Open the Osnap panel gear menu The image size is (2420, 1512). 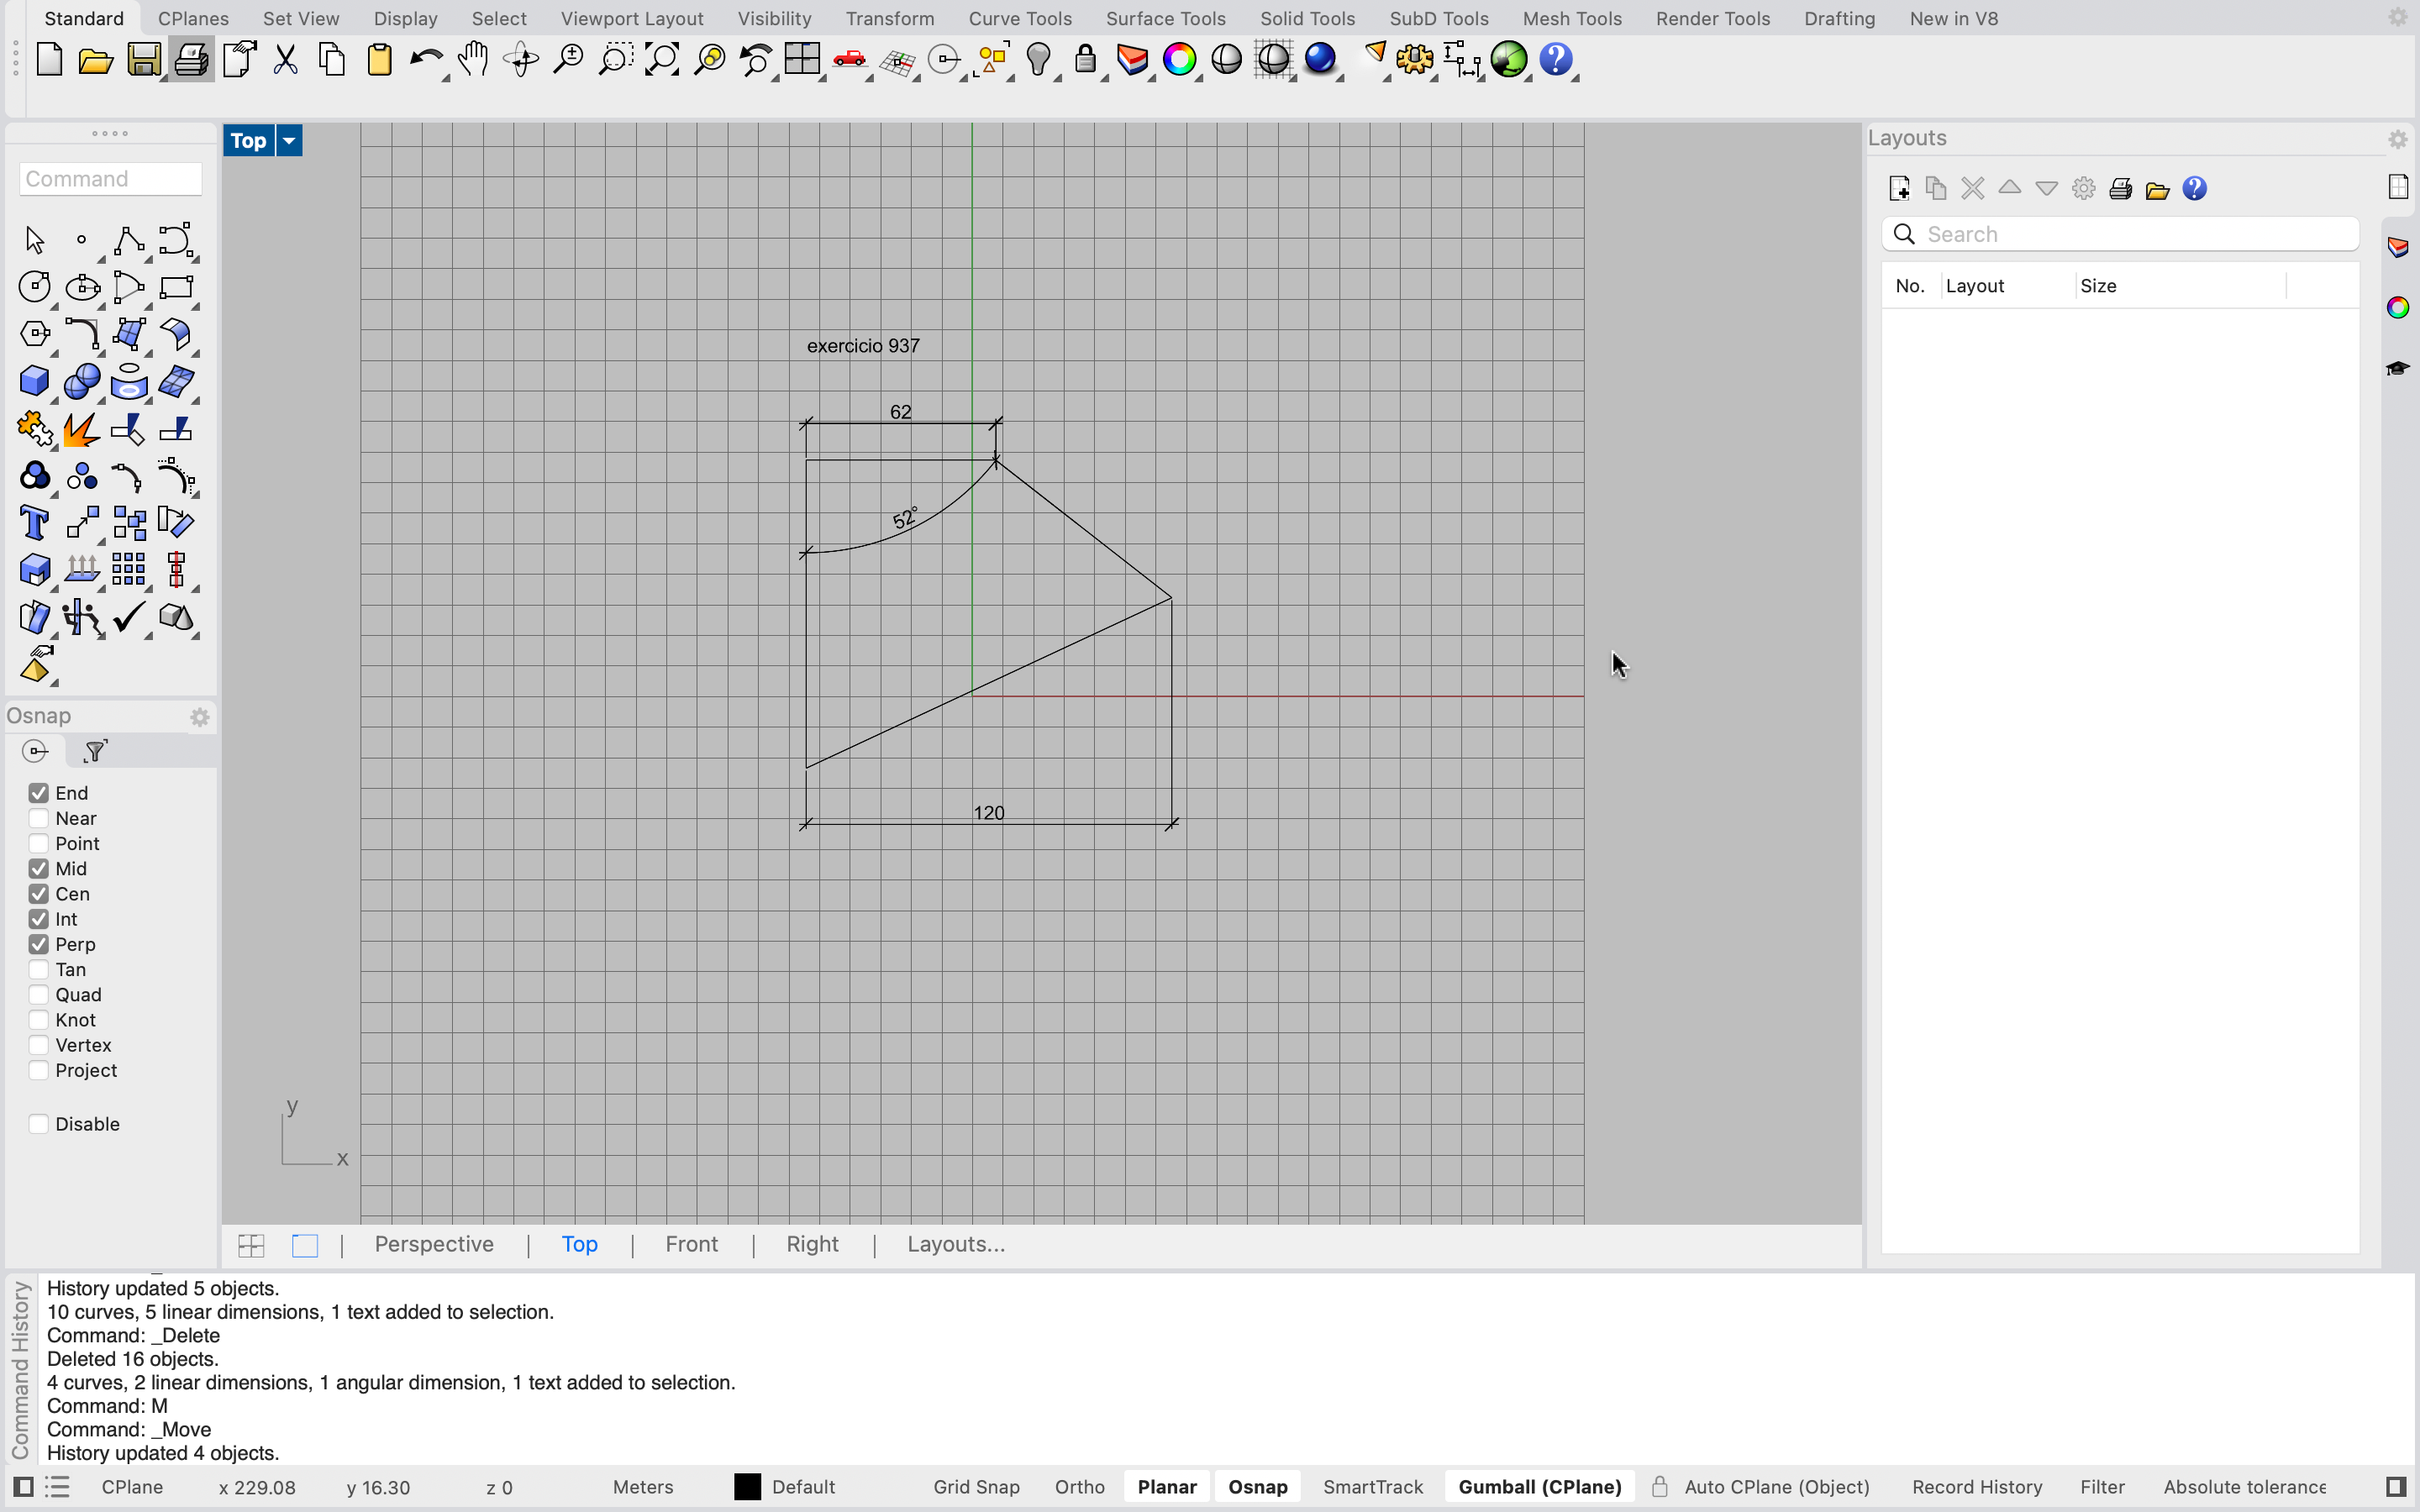(x=199, y=717)
